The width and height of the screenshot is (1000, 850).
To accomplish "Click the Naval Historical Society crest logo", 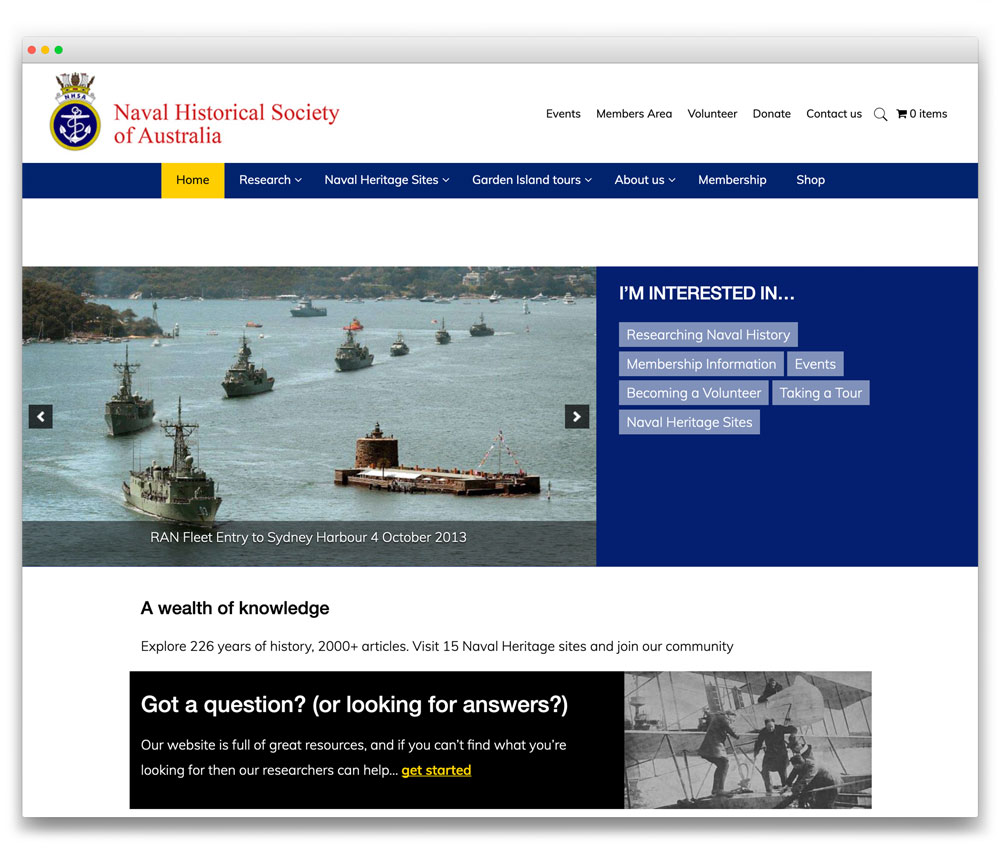I will (x=75, y=112).
